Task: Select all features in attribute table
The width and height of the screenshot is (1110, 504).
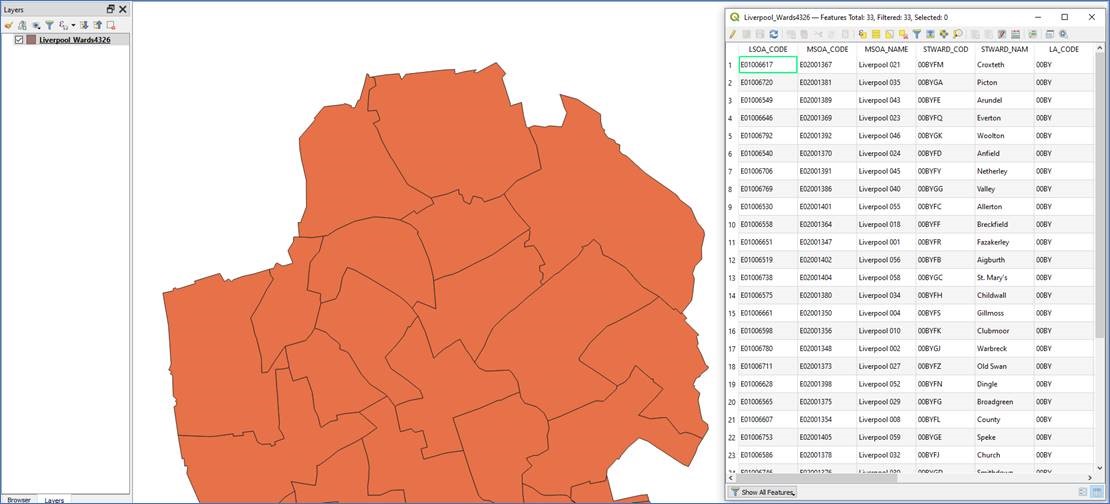Action: click(x=876, y=33)
